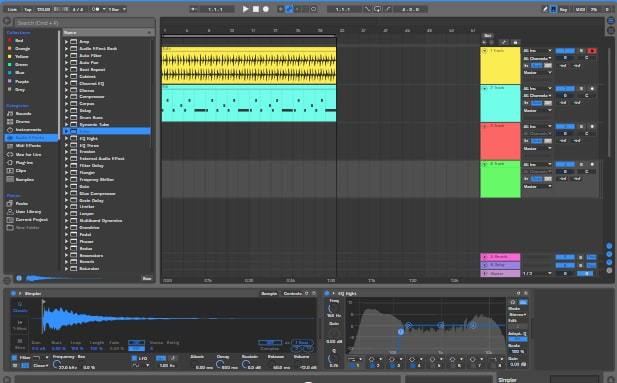Viewport: 617px width, 383px height.
Task: Toggle the automation arm button (highlighted blue)
Action: [x=289, y=9]
